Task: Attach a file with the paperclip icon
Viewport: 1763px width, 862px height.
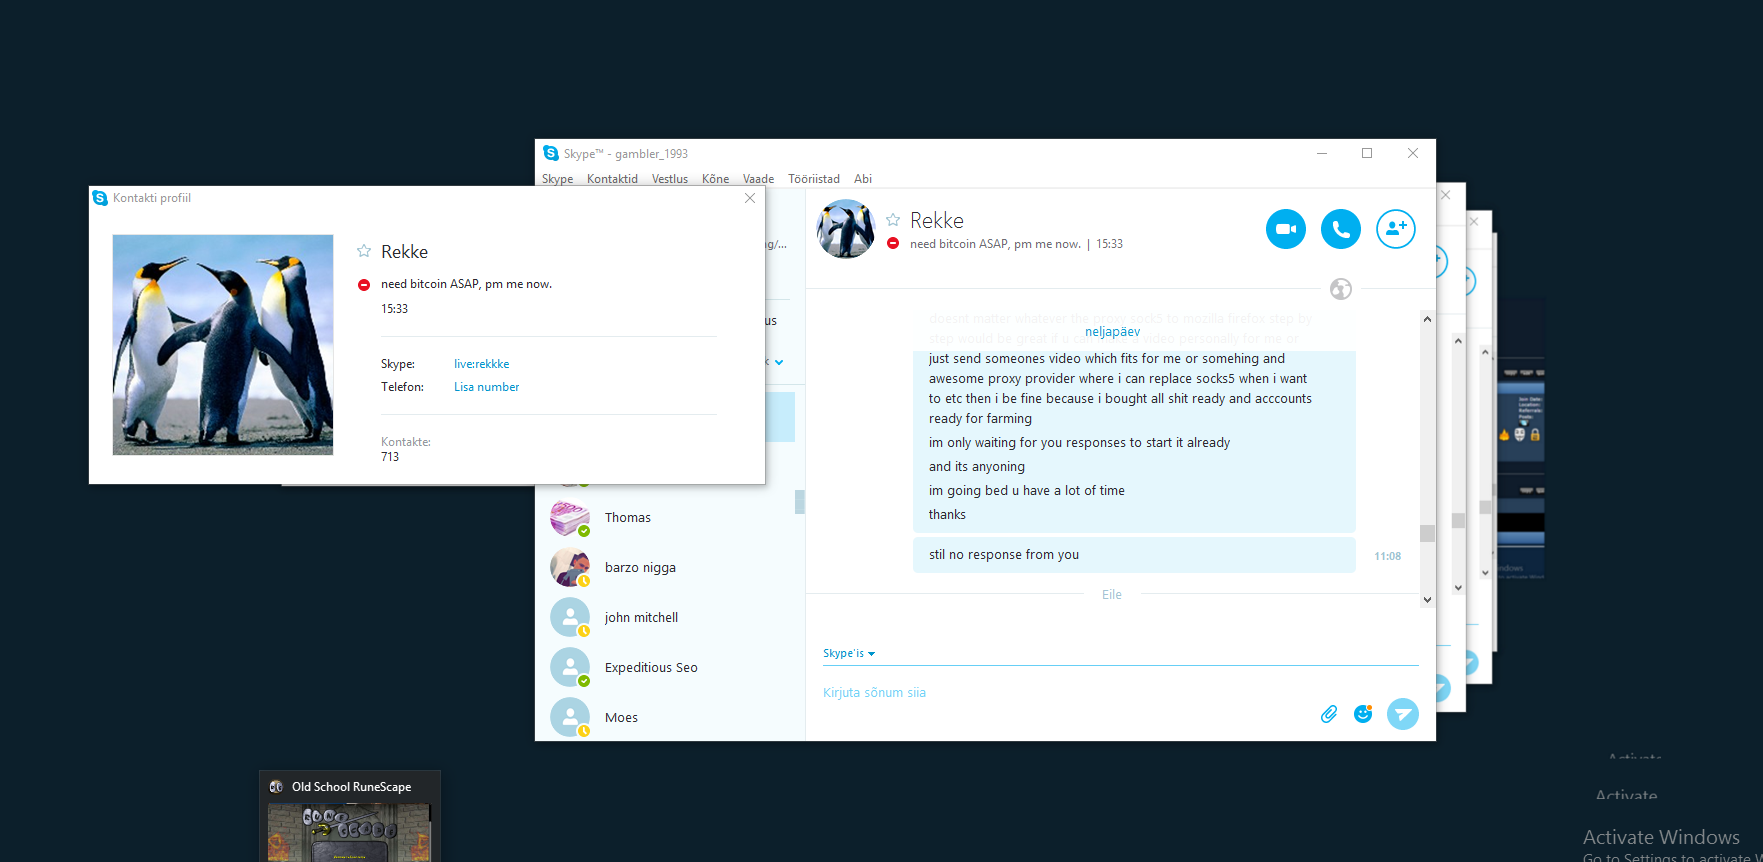Action: tap(1329, 714)
